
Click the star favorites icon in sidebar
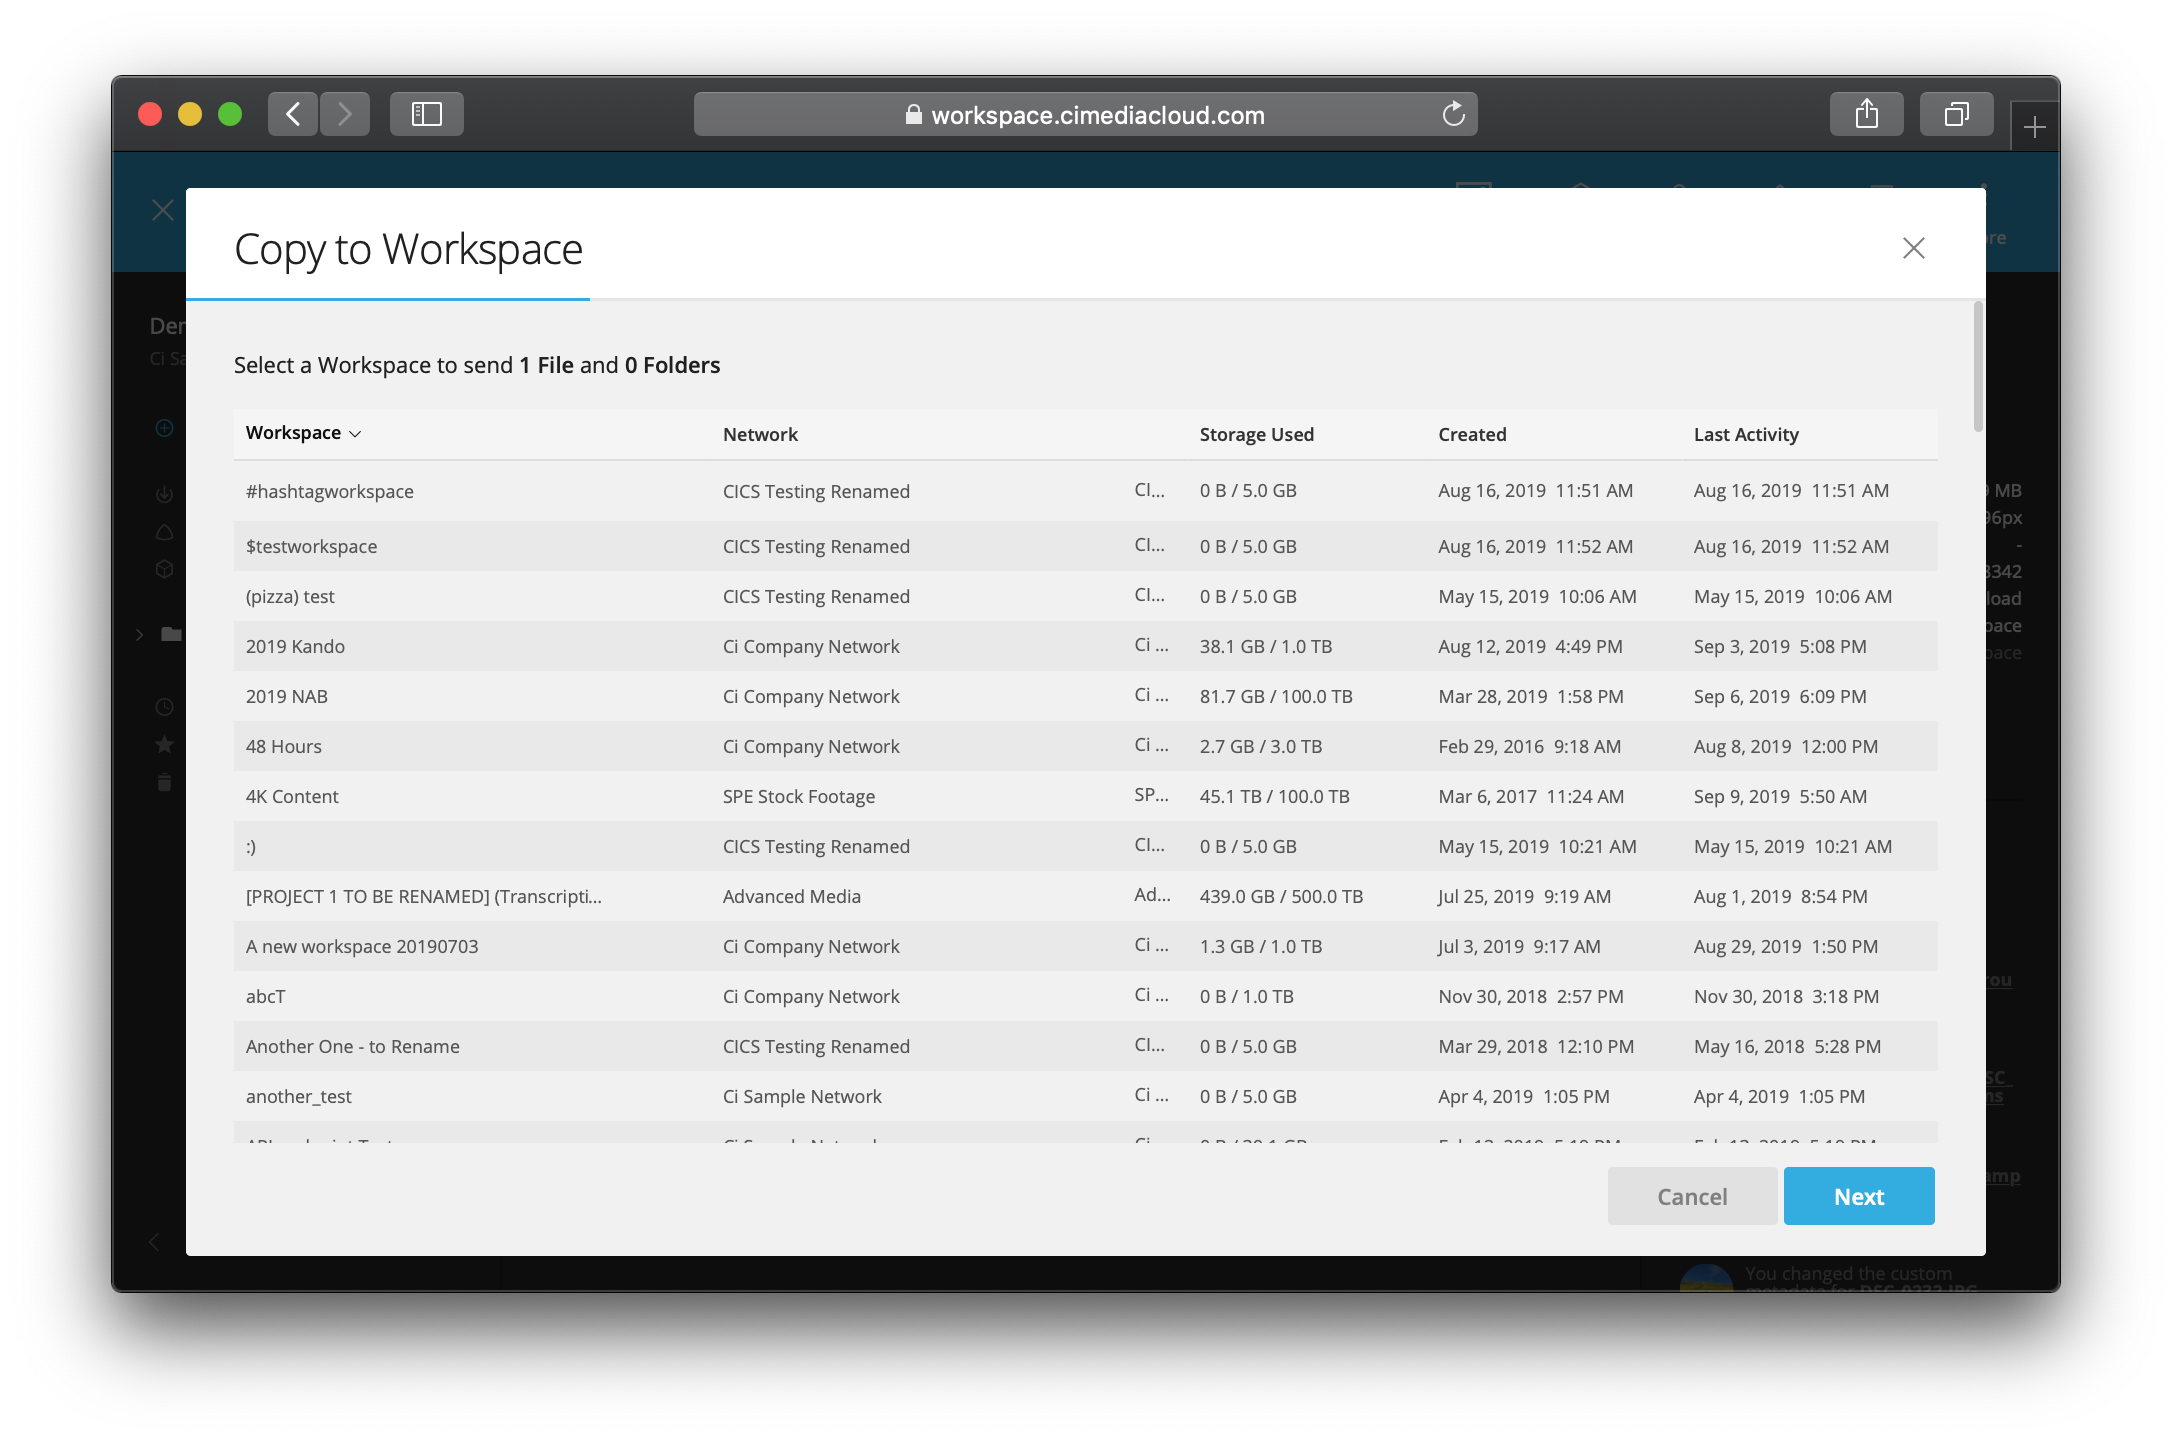pos(165,744)
